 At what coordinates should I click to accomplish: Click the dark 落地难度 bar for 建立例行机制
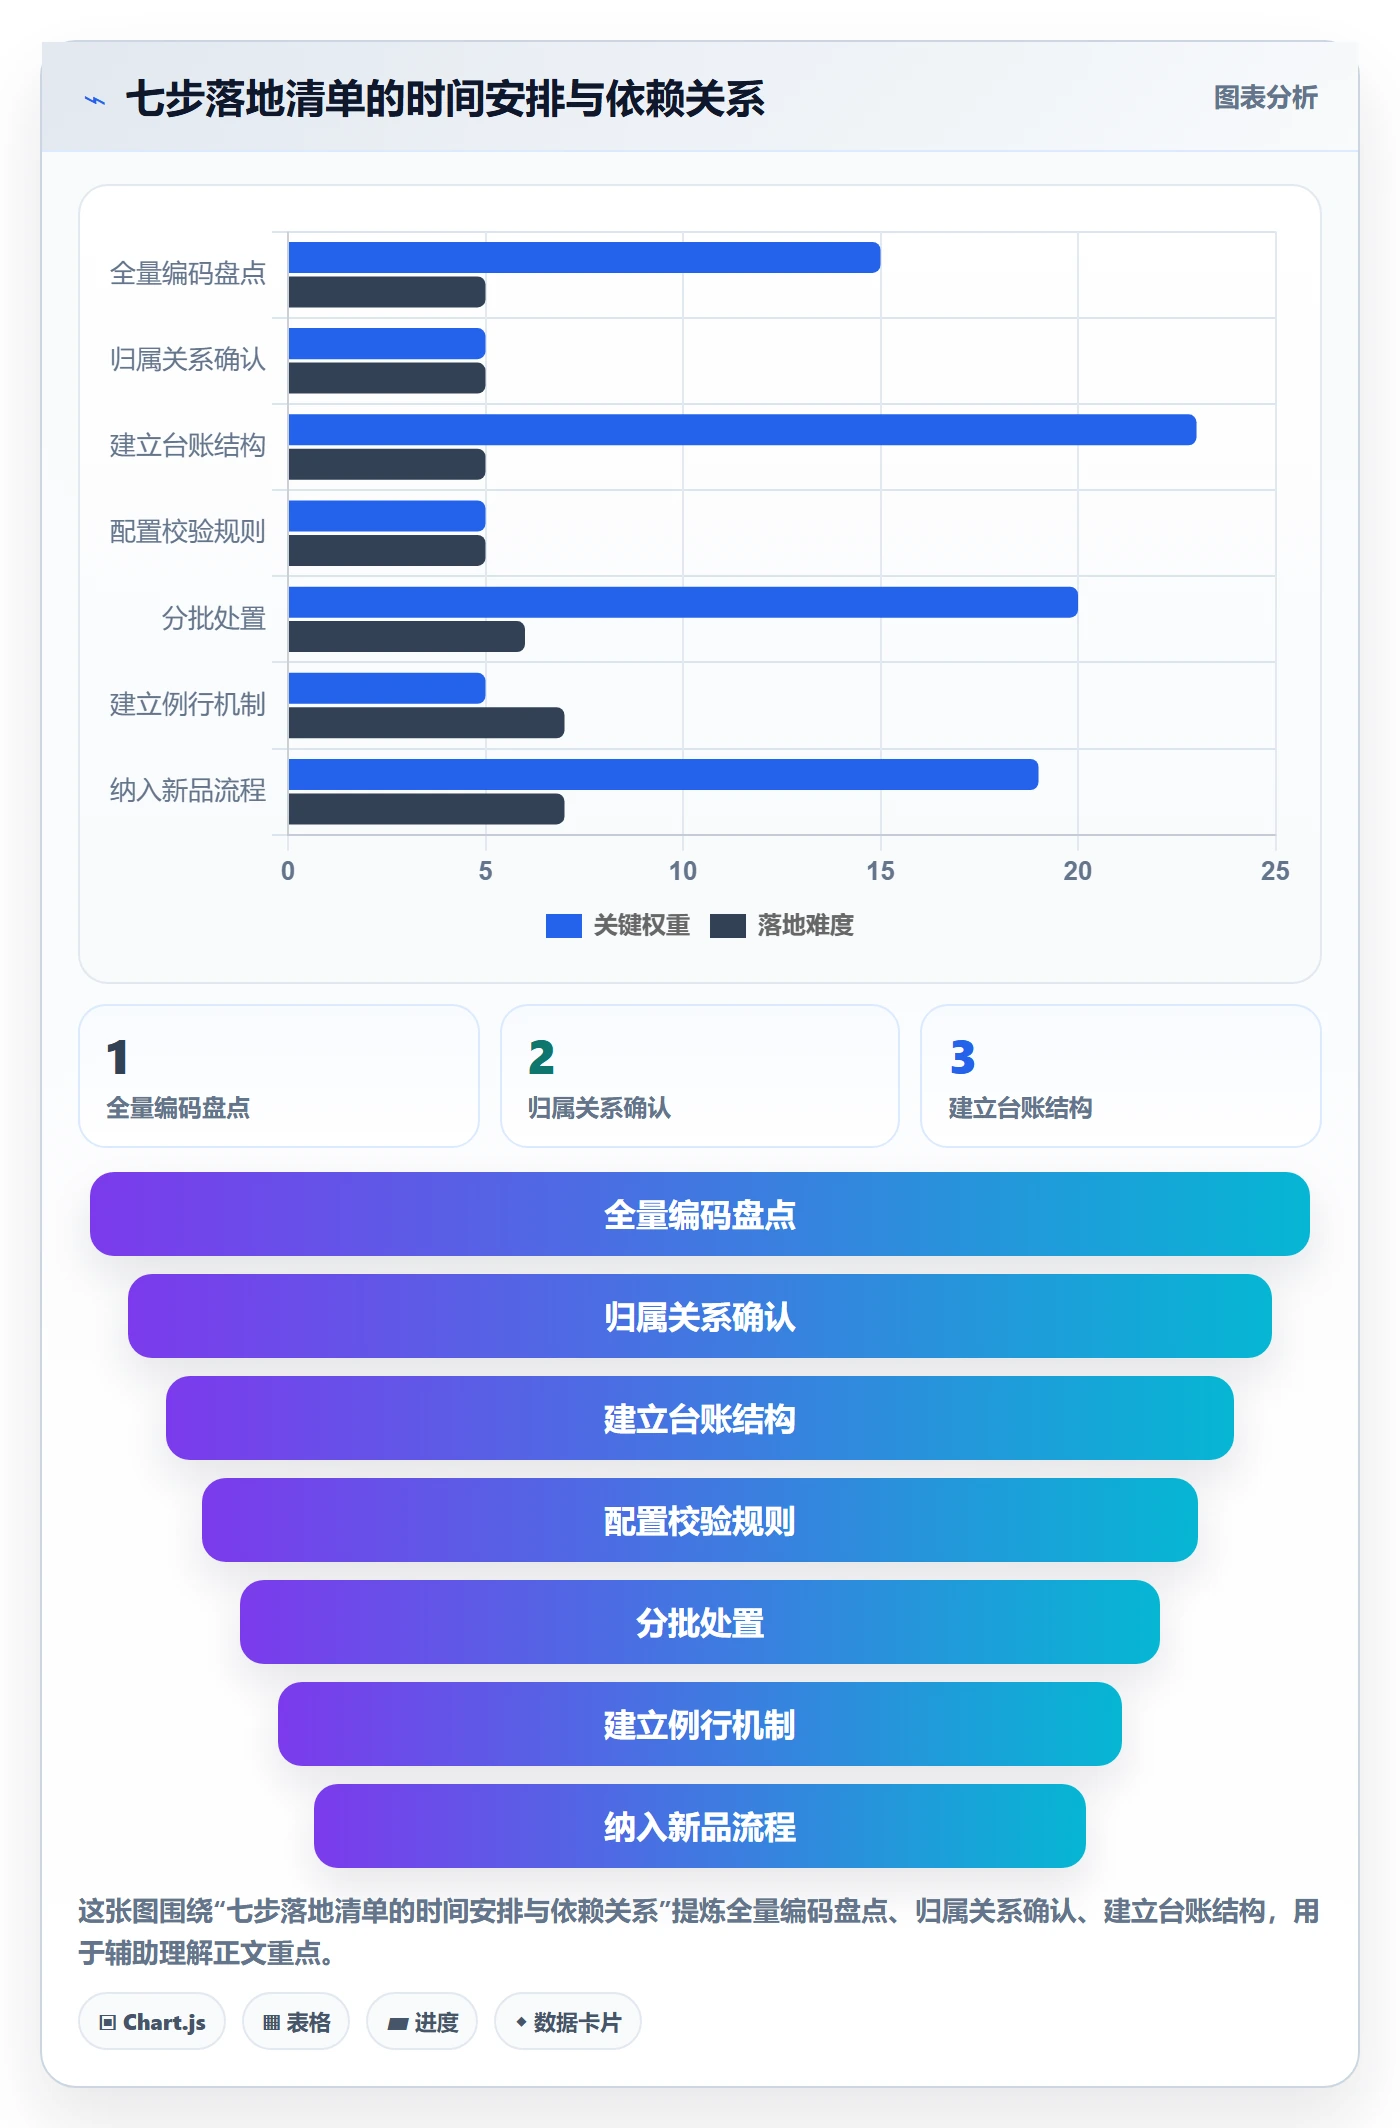coord(426,723)
